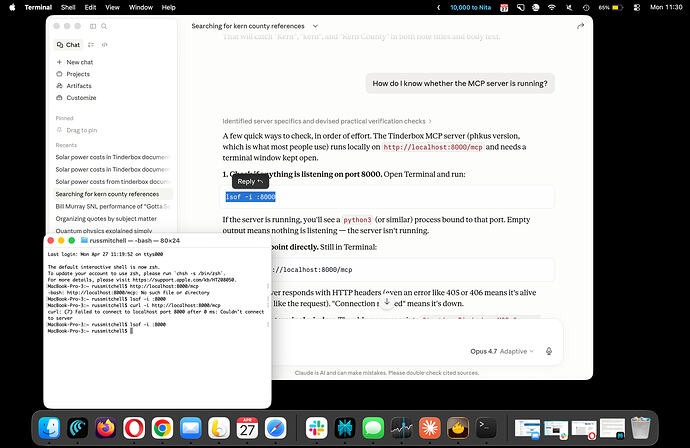Click the share icon in Claude header
Image resolution: width=690 pixels, height=448 pixels.
580,26
